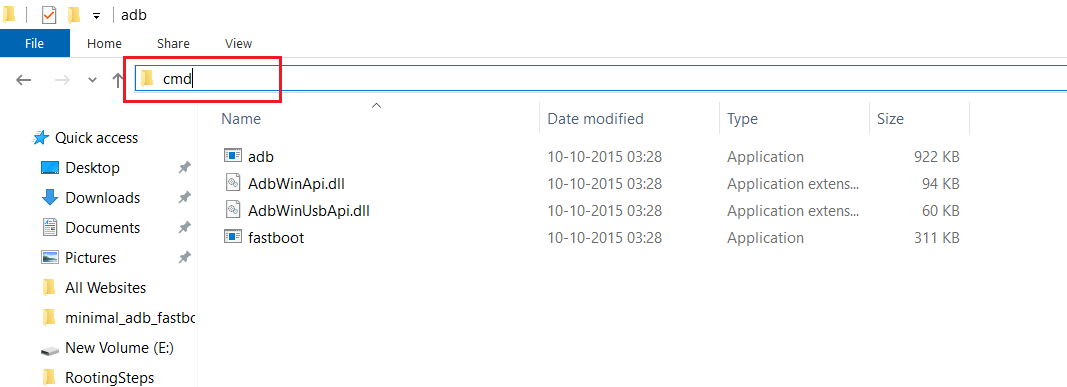Open New Volume (E:) drive
This screenshot has width=1067, height=387.
(119, 348)
